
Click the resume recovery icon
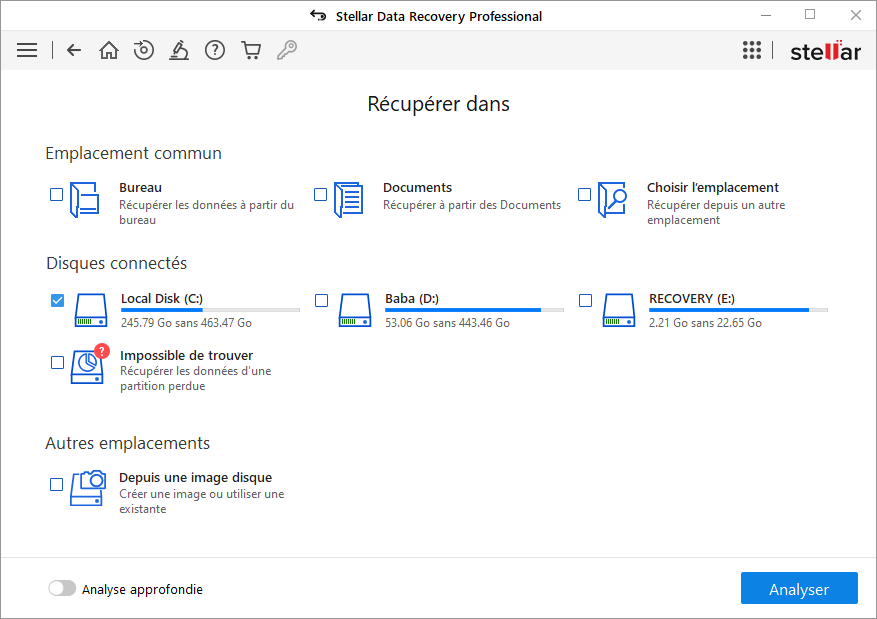click(x=144, y=50)
